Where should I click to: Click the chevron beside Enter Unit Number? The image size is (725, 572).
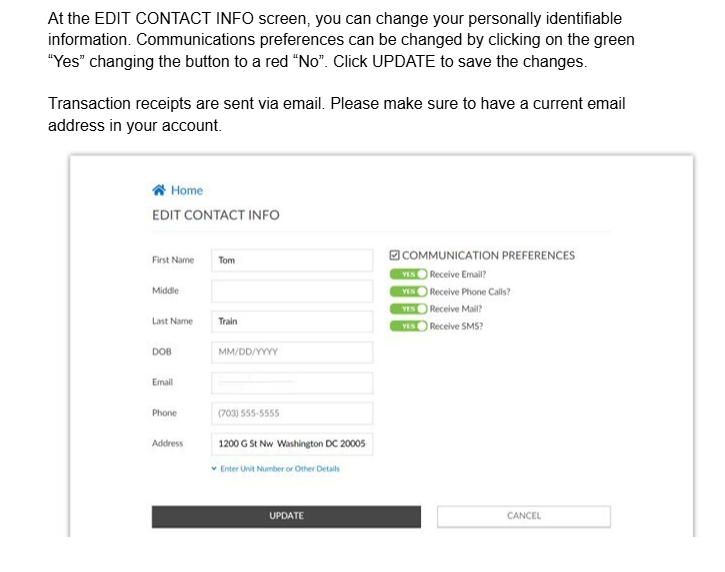[214, 469]
